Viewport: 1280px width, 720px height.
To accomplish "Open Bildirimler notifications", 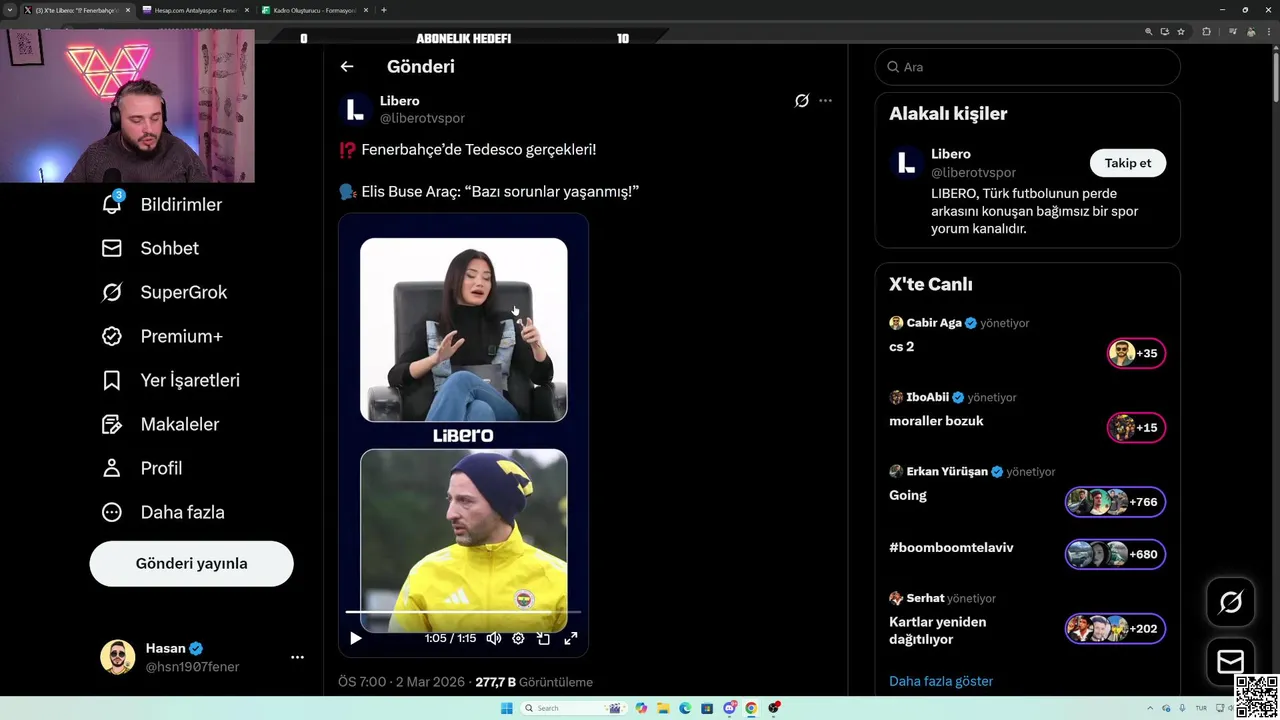I will pos(161,204).
